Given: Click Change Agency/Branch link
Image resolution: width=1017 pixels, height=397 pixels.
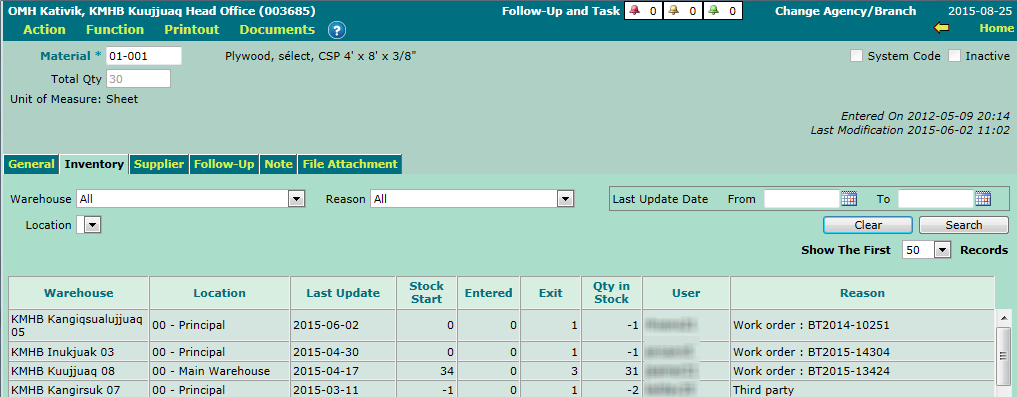Looking at the screenshot, I should pyautogui.click(x=845, y=11).
